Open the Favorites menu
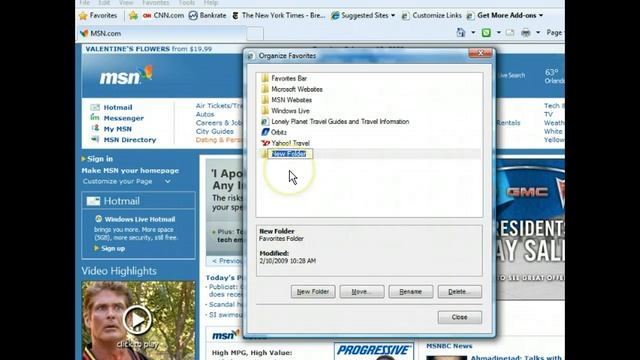The width and height of the screenshot is (640, 360). (x=156, y=3)
